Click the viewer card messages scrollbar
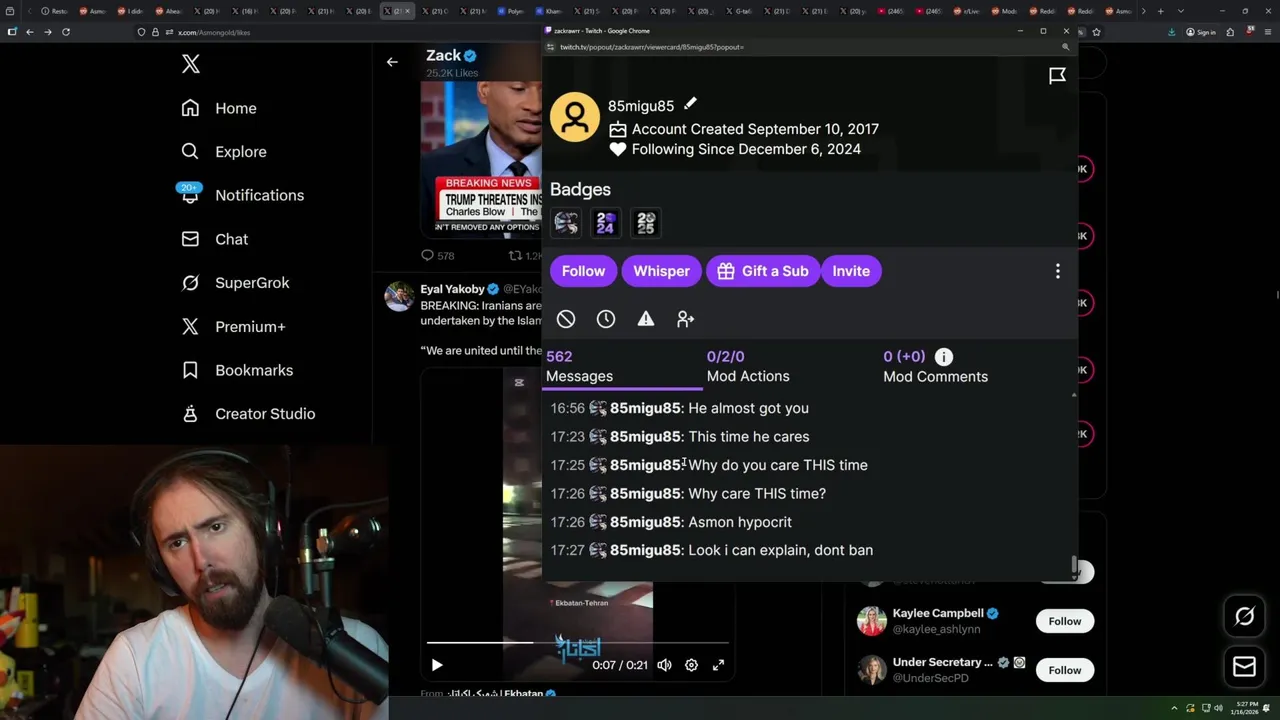 (x=1074, y=567)
